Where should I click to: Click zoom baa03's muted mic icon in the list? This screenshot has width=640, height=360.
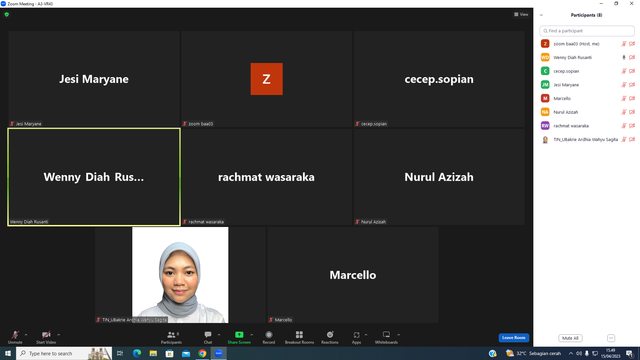click(x=624, y=44)
